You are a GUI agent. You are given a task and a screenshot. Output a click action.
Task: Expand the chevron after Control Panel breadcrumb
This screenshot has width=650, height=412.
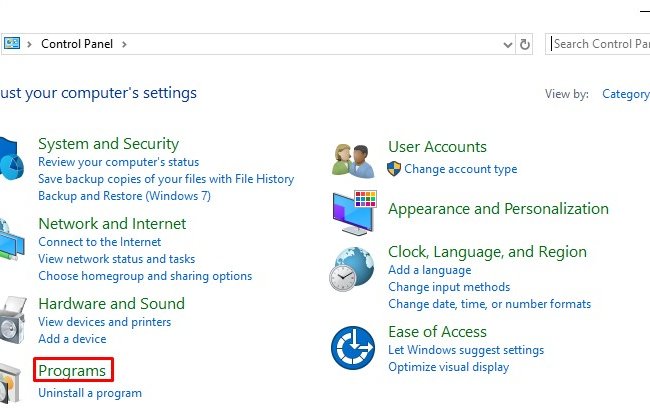pos(124,44)
